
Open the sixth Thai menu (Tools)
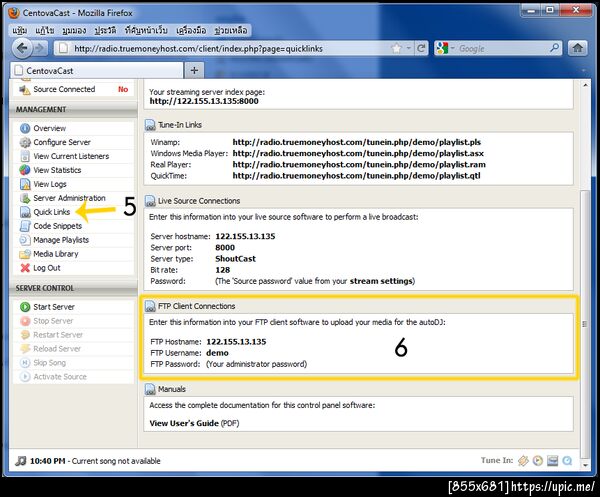pyautogui.click(x=191, y=30)
